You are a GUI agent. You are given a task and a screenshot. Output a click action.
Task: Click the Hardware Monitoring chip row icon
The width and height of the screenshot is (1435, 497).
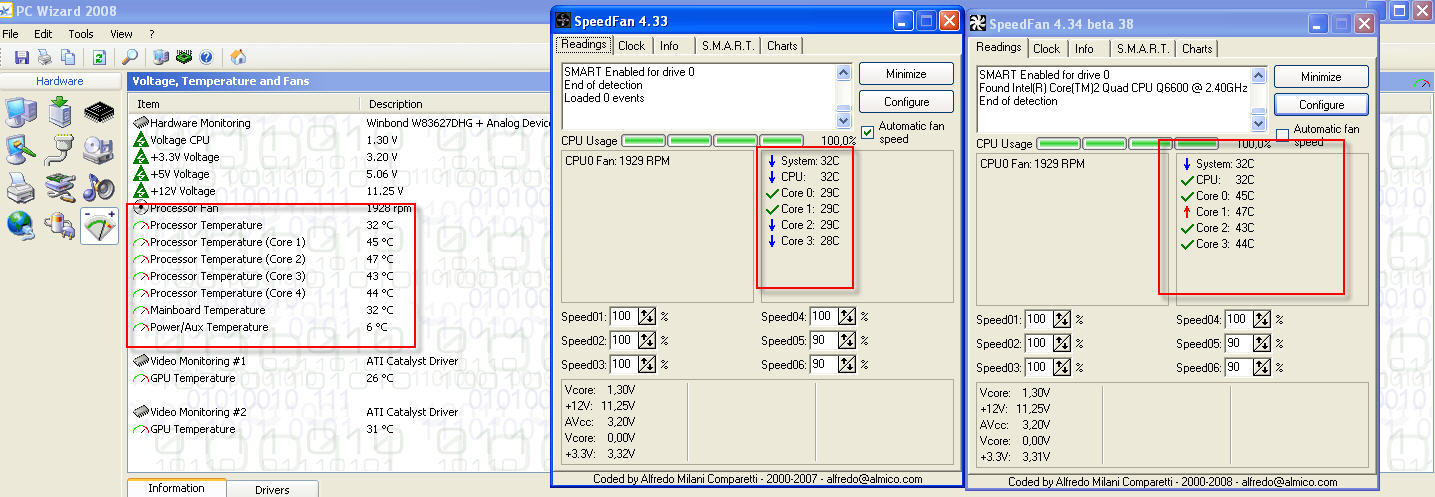[x=140, y=123]
